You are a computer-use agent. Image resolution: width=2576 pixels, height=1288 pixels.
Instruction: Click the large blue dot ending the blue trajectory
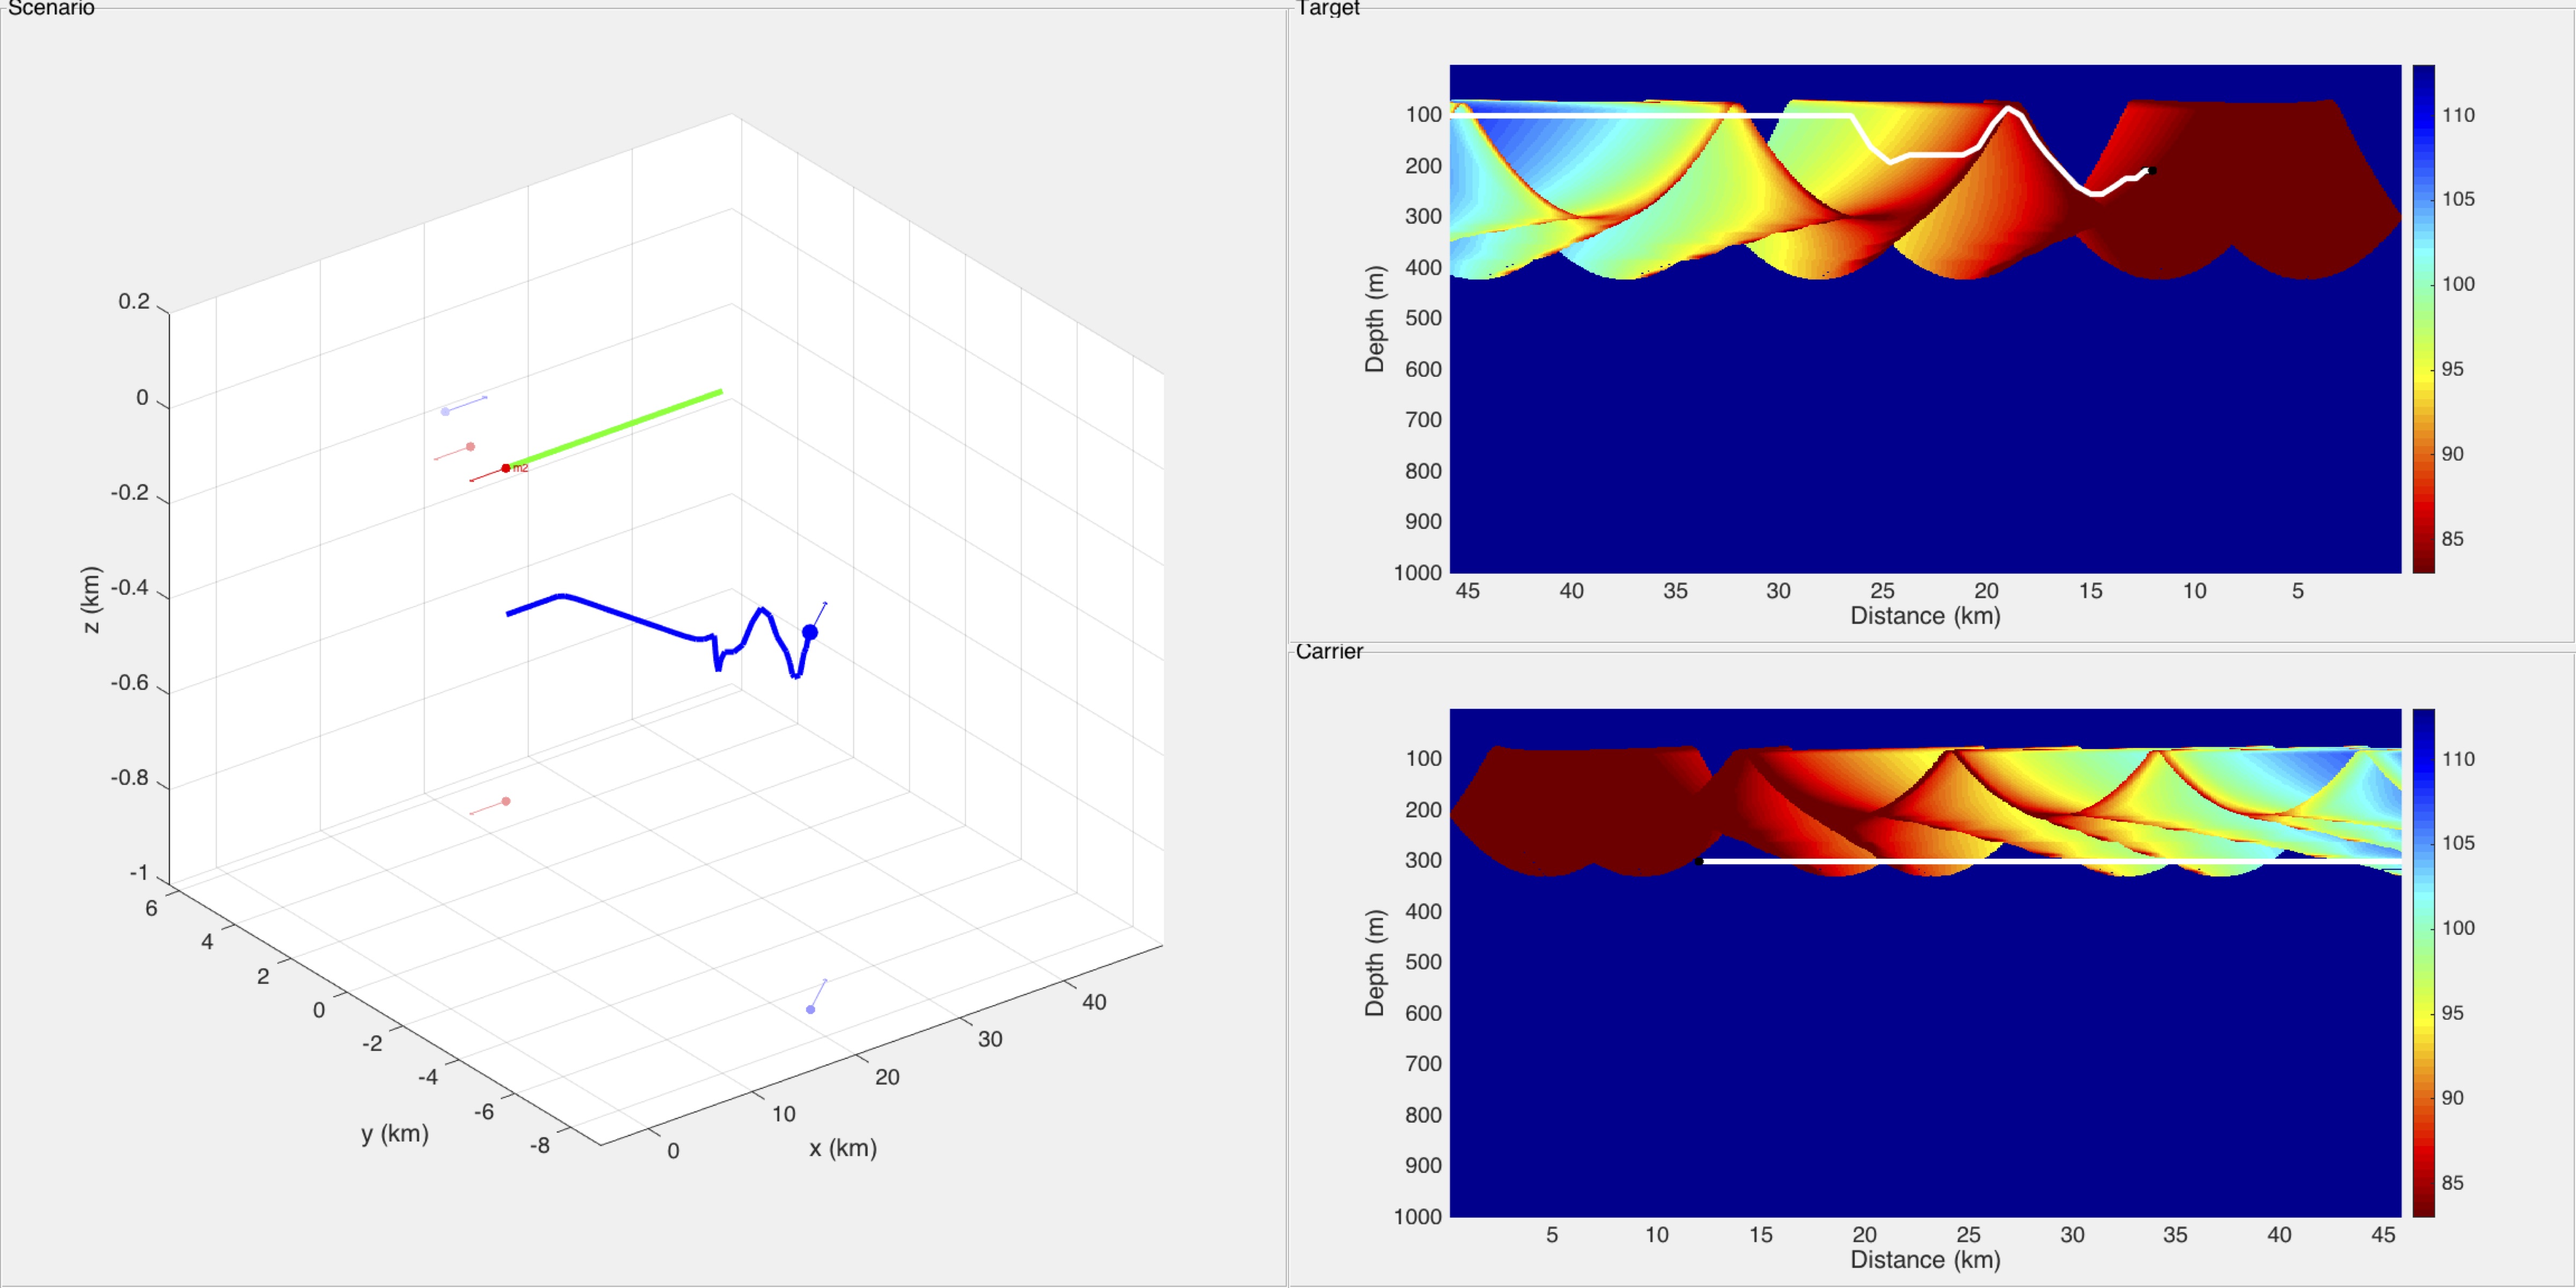(x=810, y=632)
